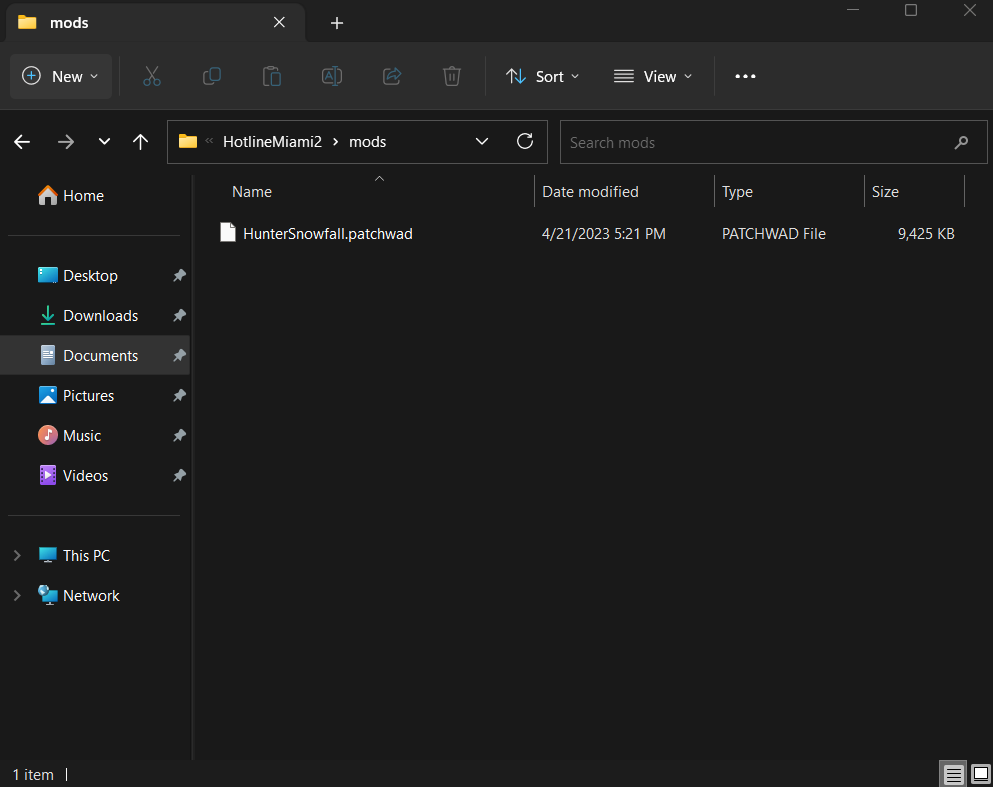Screen dimensions: 993x787
Task: Switch to details view layout
Action: (x=954, y=774)
